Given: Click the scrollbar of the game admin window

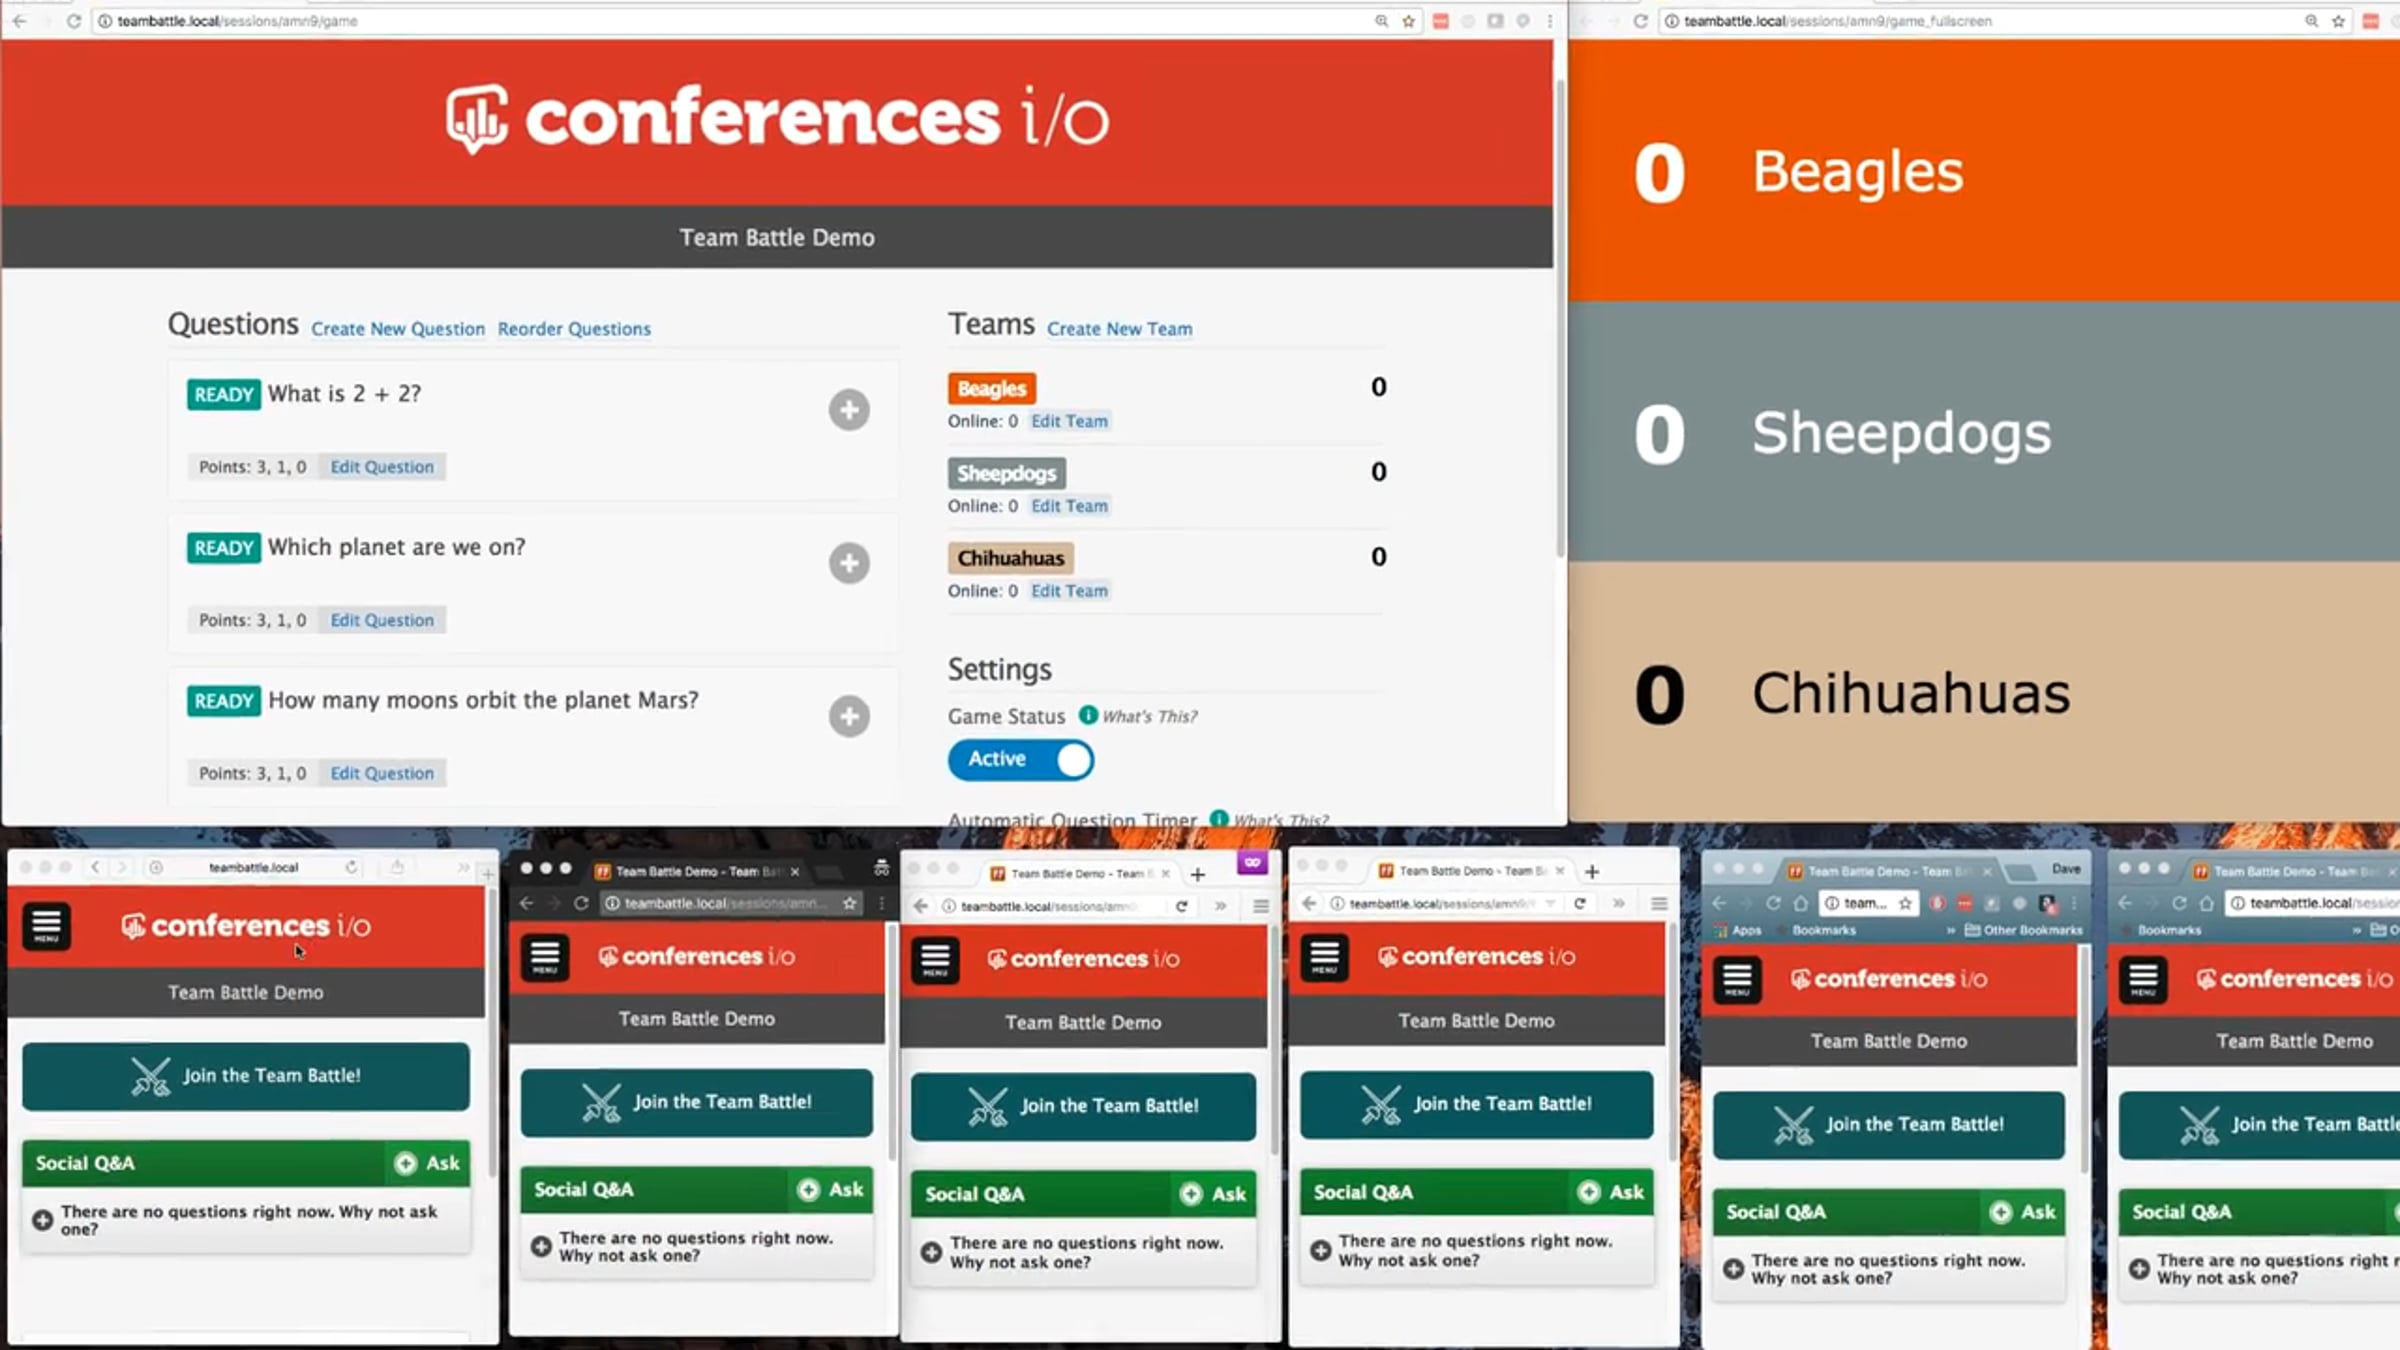Looking at the screenshot, I should pyautogui.click(x=1560, y=320).
